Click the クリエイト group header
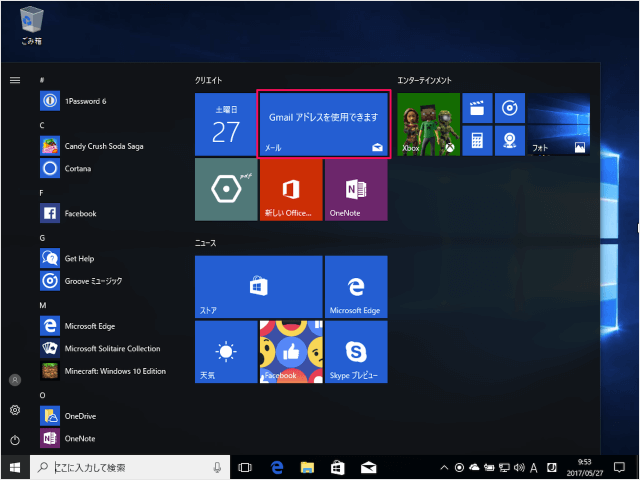Screen dimensions: 640x480 pos(209,80)
